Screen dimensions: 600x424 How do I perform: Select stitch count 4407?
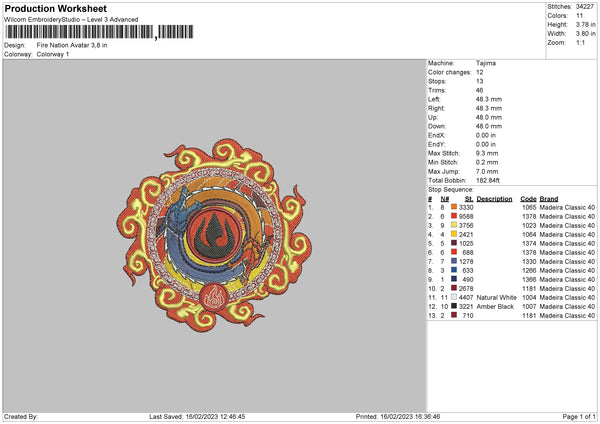tap(466, 297)
